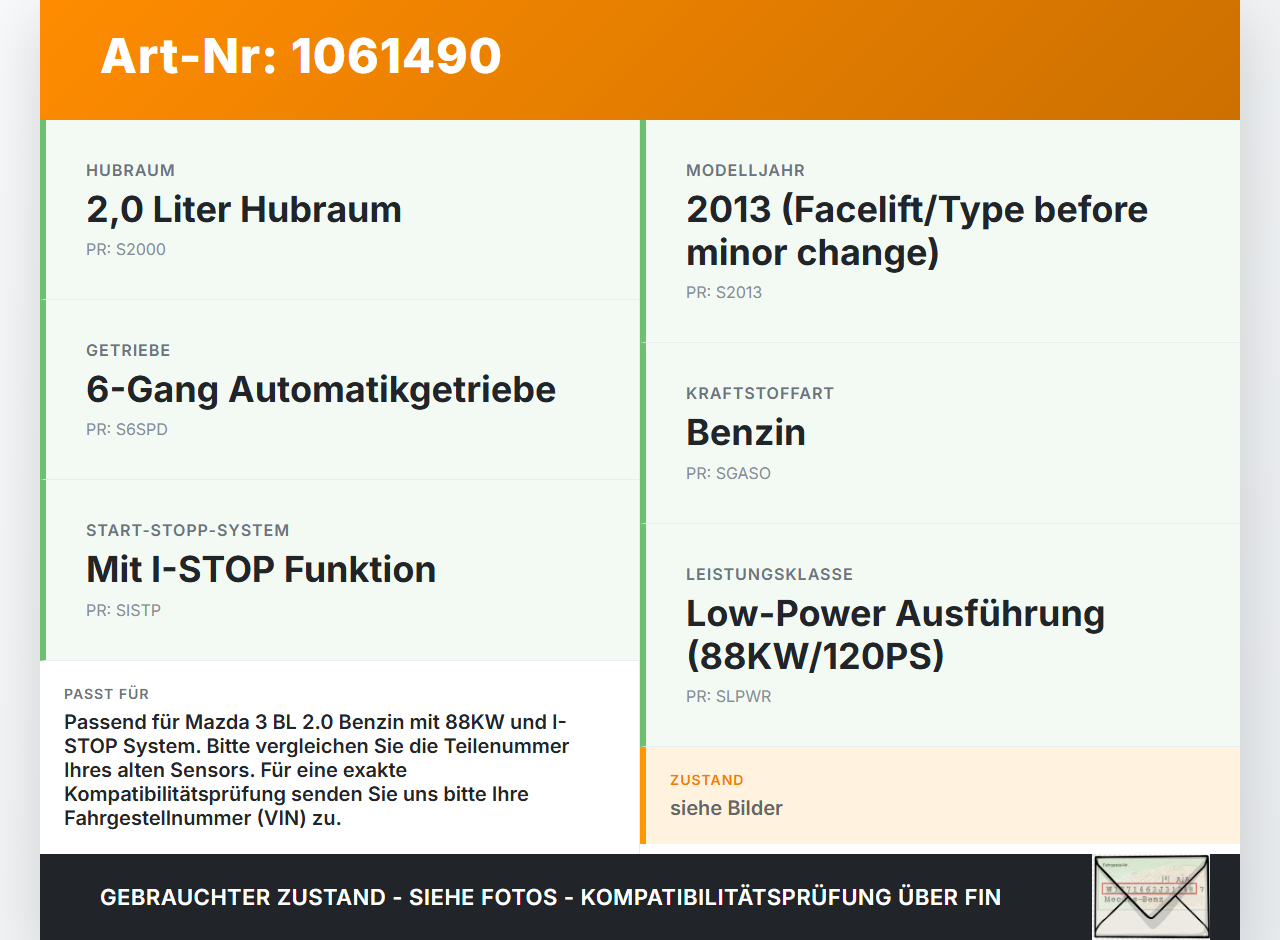
Task: Click the 2013 Facelift Modelljahr card
Action: click(940, 231)
